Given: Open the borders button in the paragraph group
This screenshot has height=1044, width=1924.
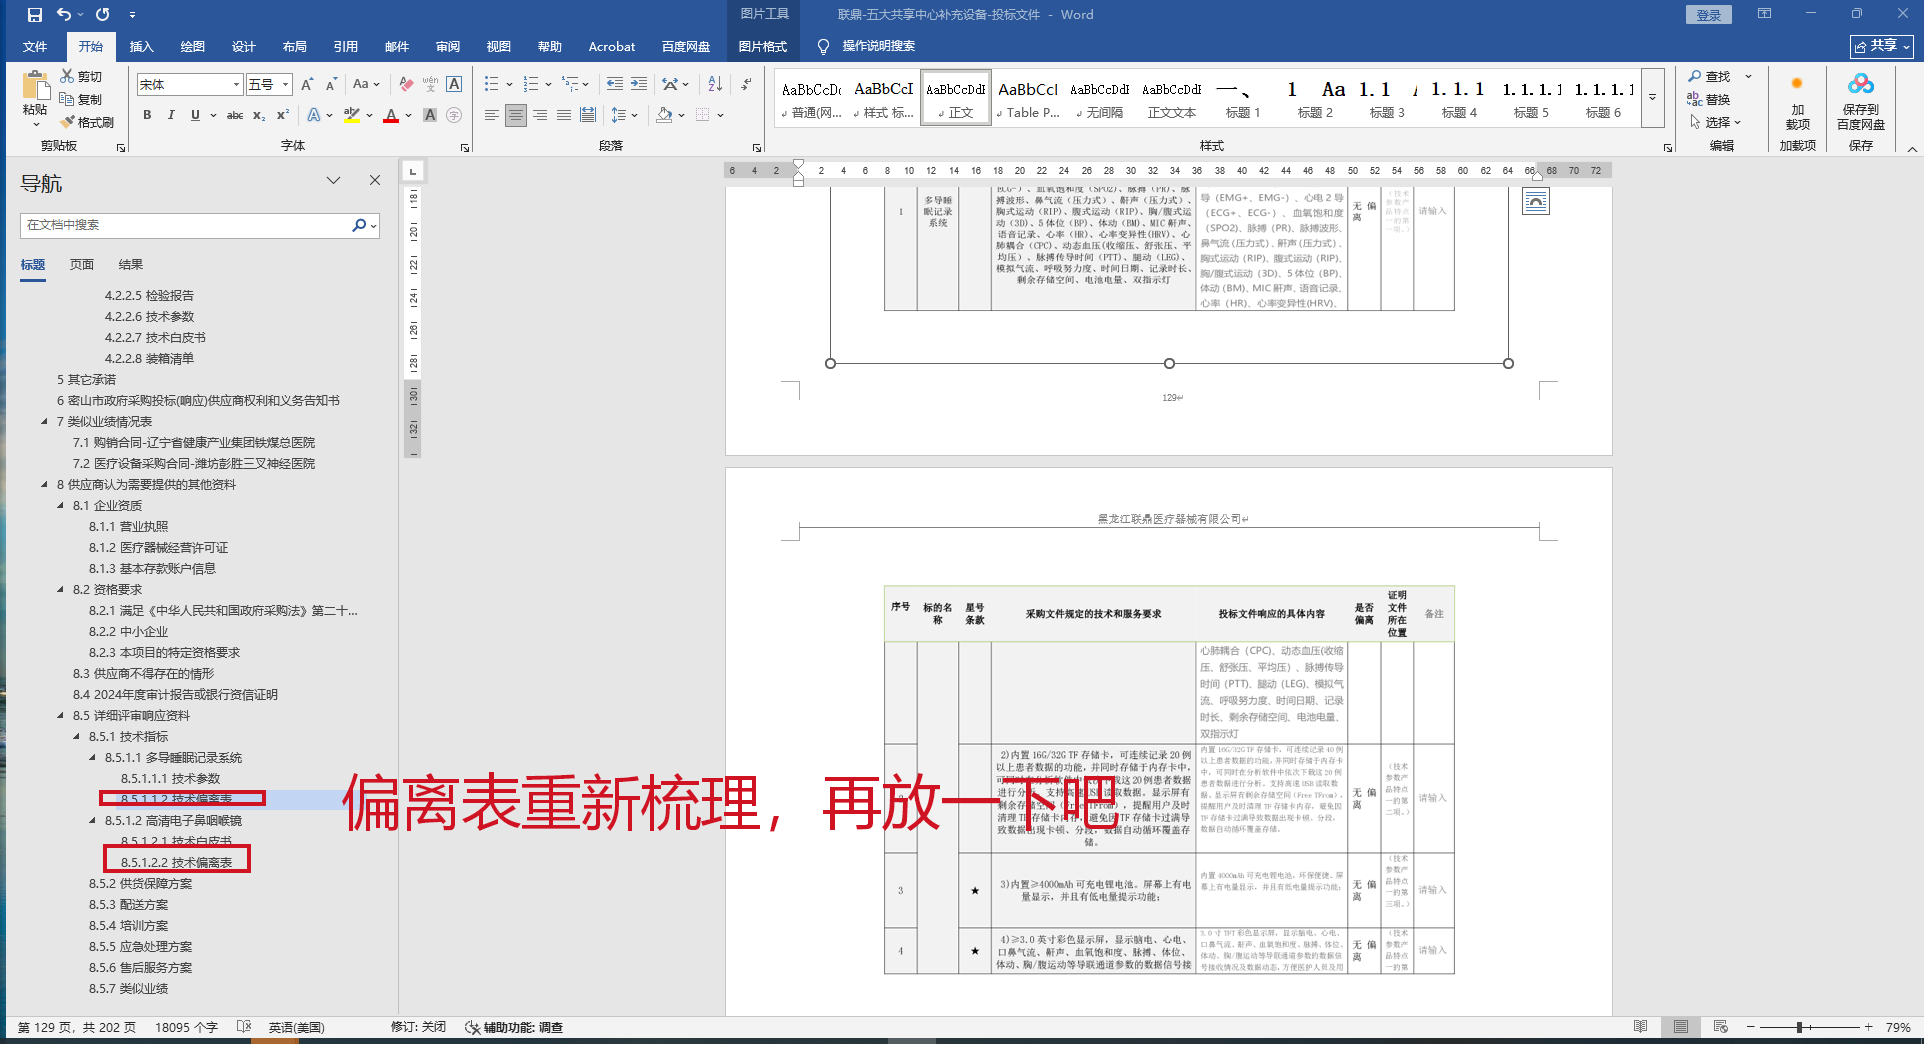Looking at the screenshot, I should point(703,116).
